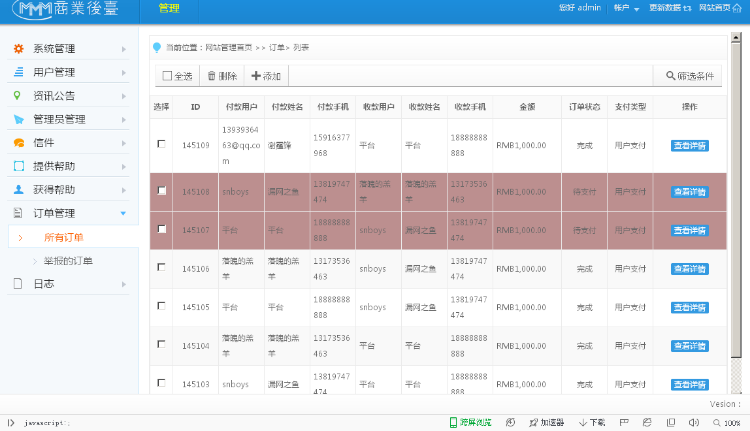Click the 用户管理 list icon
Viewport: 750px width, 431px height.
pyautogui.click(x=19, y=72)
